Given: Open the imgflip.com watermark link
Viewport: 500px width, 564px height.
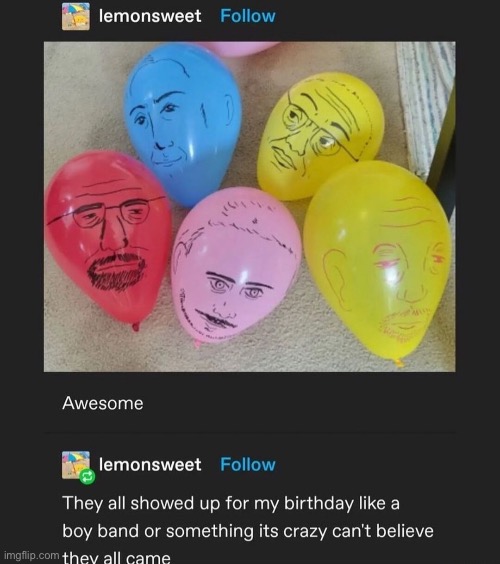Looking at the screenshot, I should pyautogui.click(x=31, y=556).
